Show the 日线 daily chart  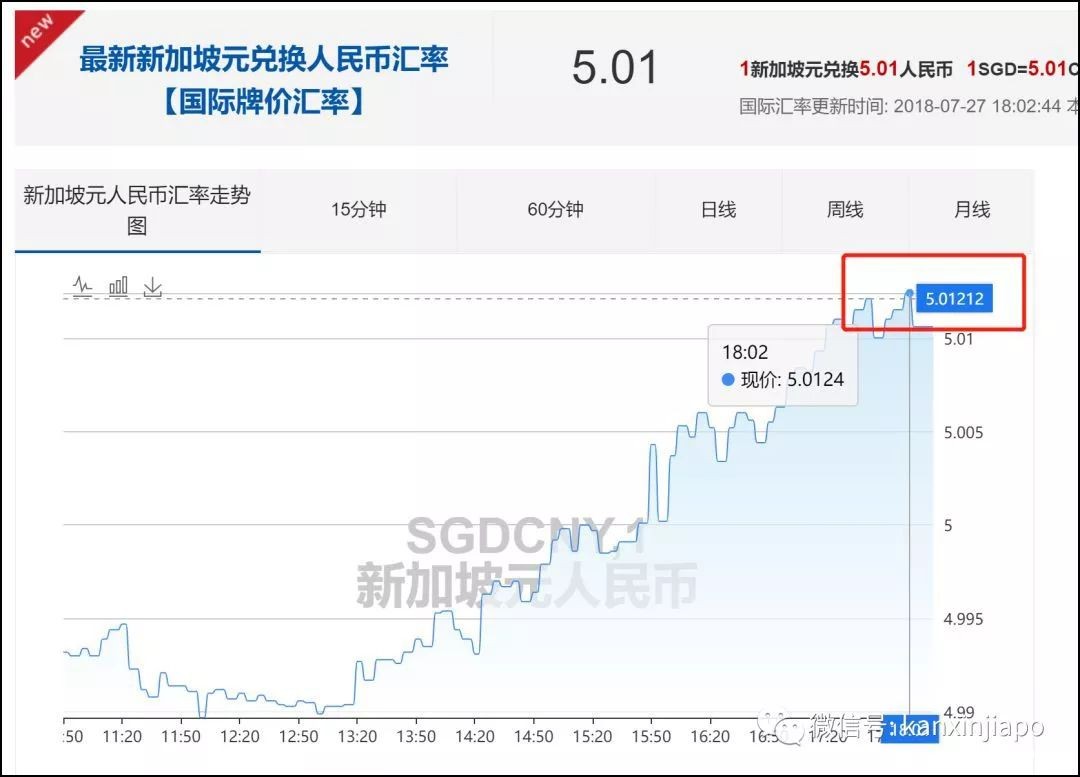(x=718, y=210)
